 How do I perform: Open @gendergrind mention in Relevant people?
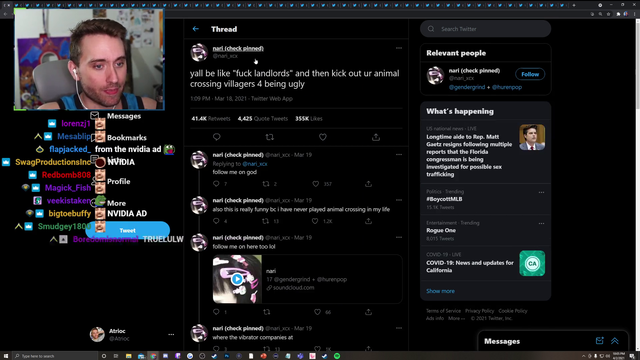[x=467, y=87]
